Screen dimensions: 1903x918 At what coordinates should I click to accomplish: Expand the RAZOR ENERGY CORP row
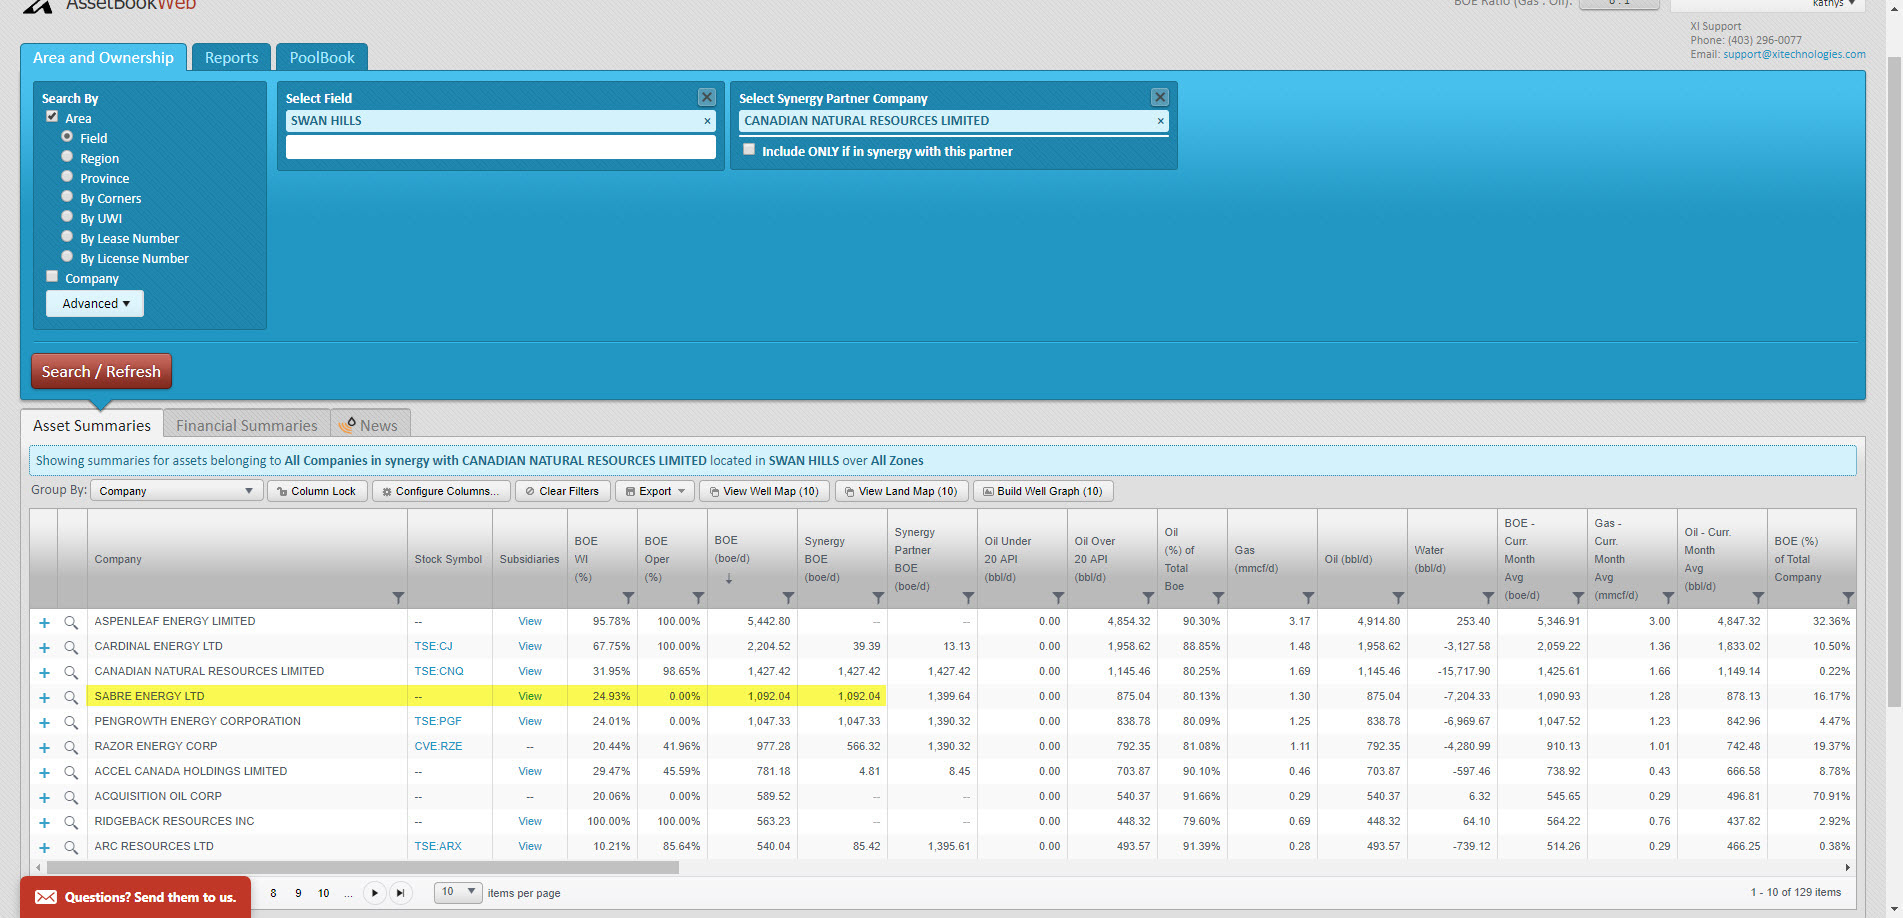(x=44, y=747)
